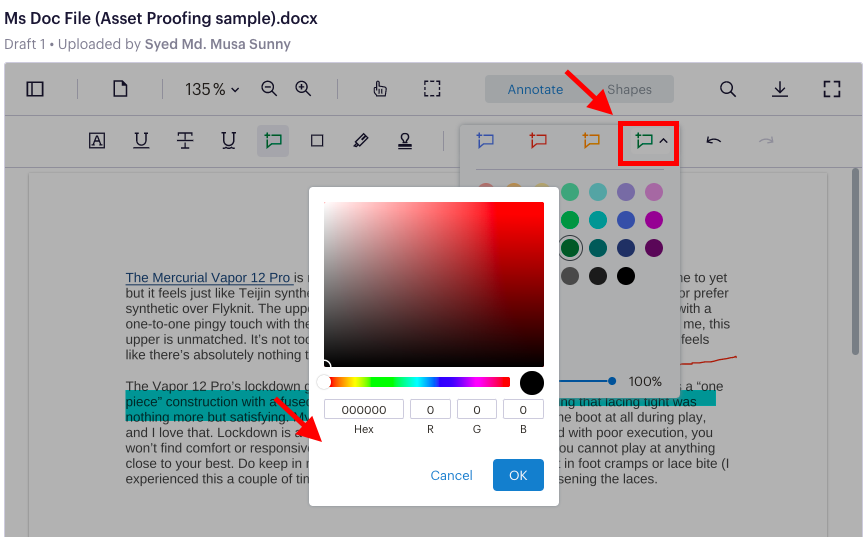
Task: Choose the red comment preset
Action: 538,140
